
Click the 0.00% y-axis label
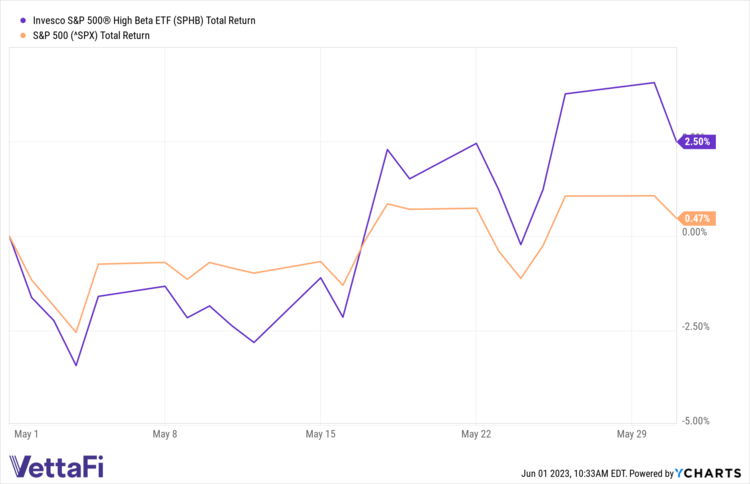(x=693, y=232)
